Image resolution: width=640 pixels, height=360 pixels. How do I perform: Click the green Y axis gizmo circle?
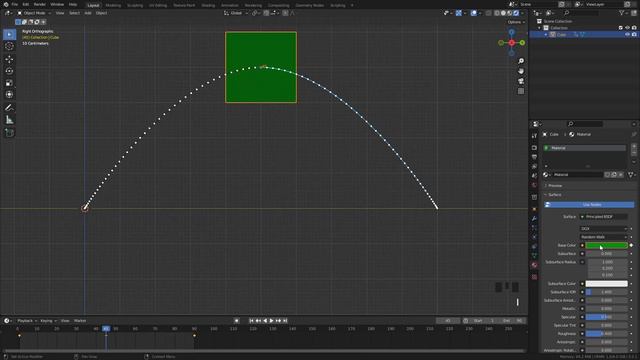coord(522,42)
